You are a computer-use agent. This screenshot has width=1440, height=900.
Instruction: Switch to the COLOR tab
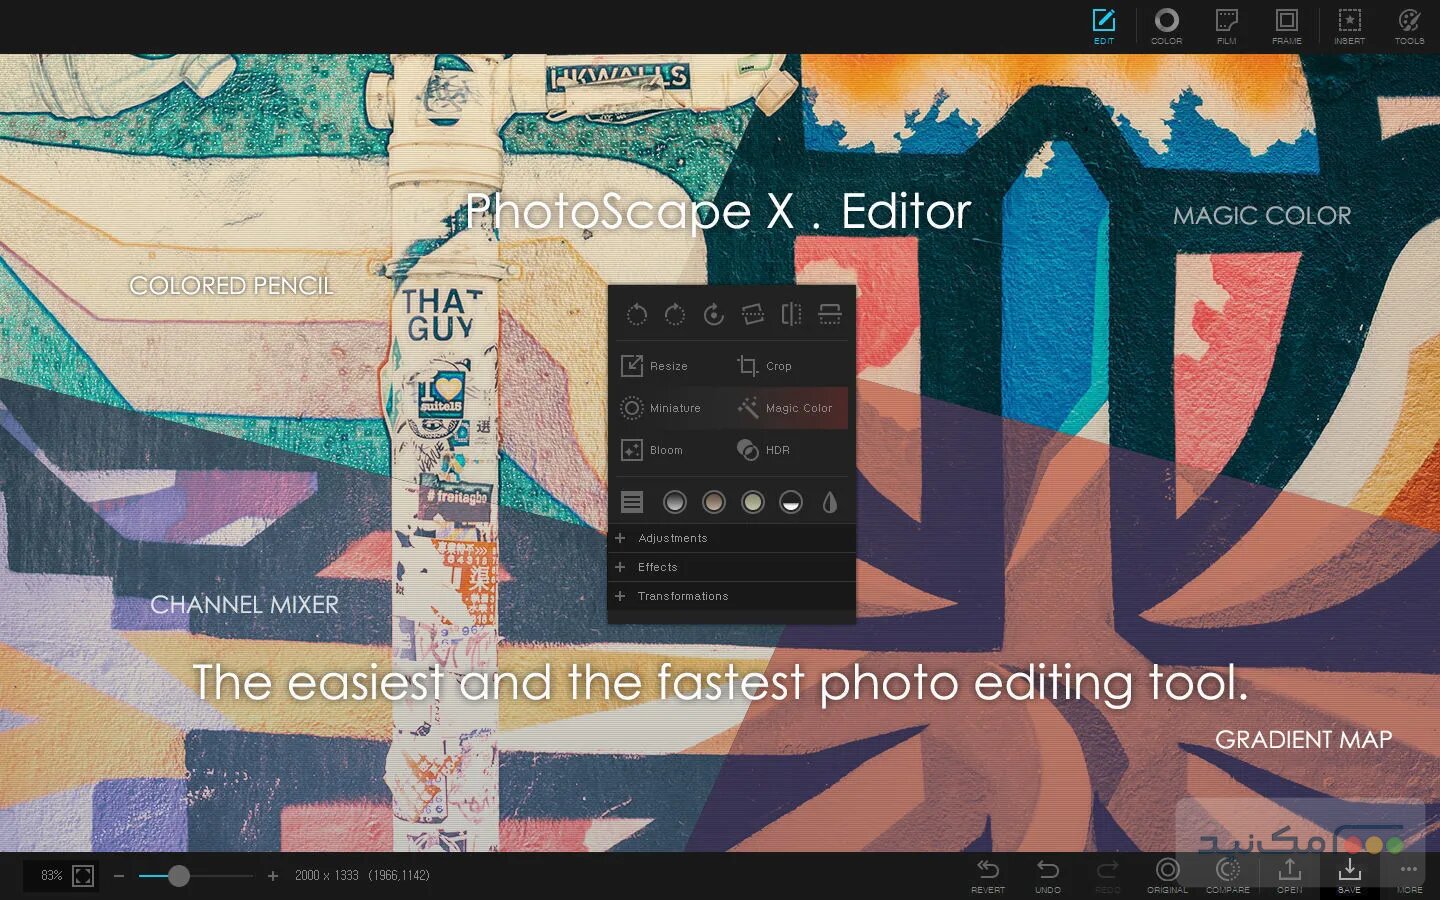point(1166,26)
